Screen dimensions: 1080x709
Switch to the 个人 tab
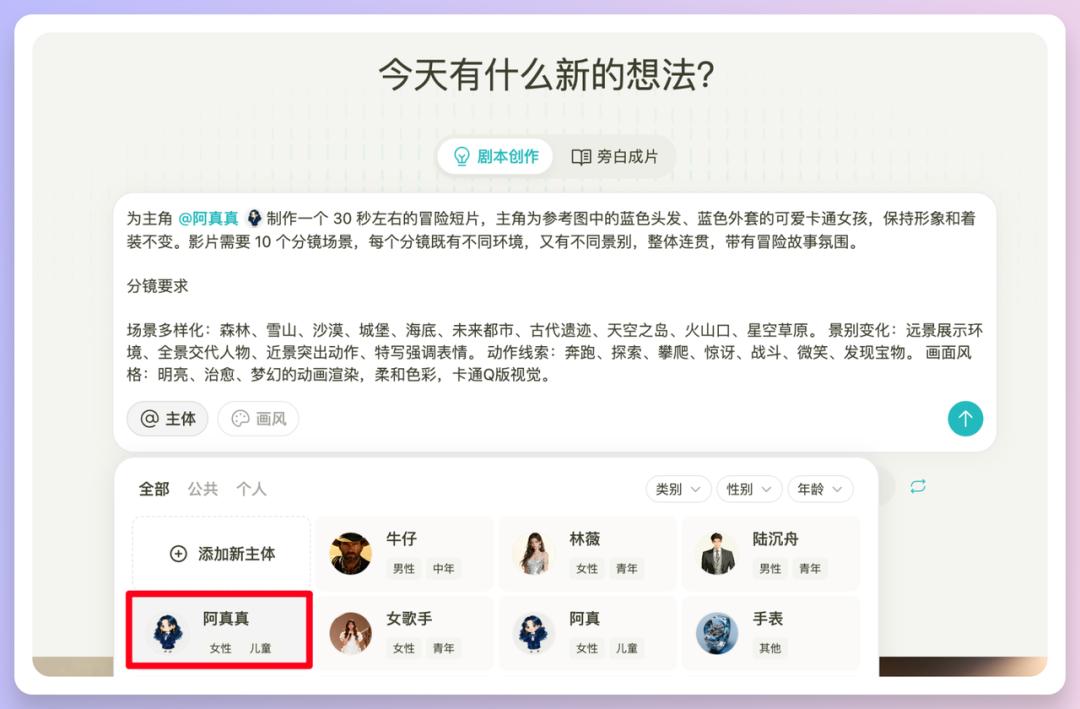(251, 489)
